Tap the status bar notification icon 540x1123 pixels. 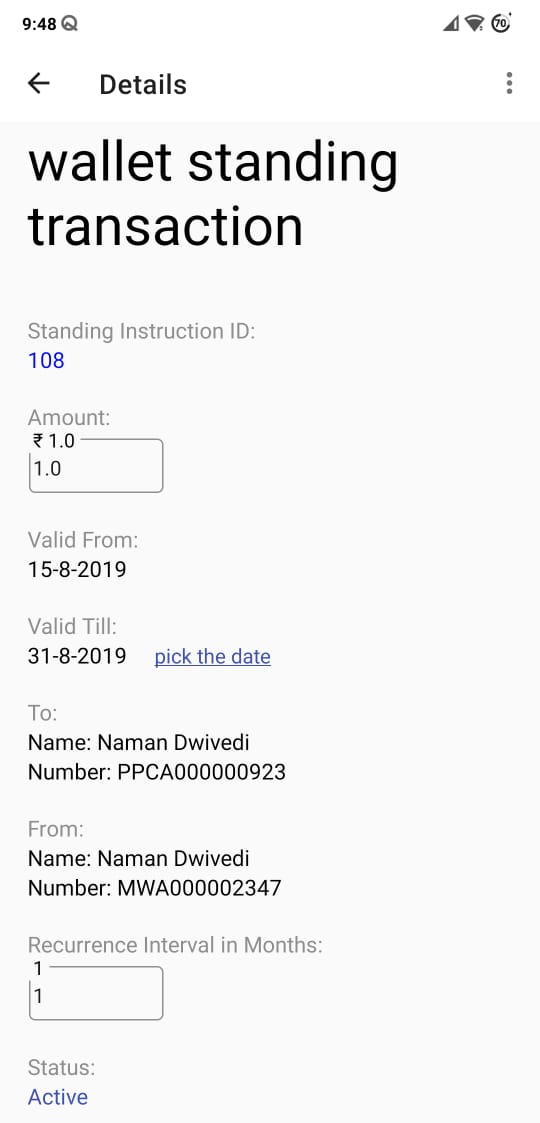pos(70,24)
